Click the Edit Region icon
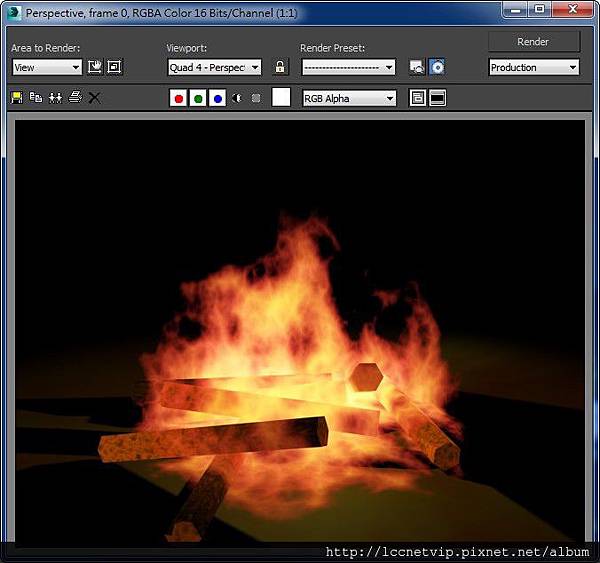The image size is (600, 563). 95,67
